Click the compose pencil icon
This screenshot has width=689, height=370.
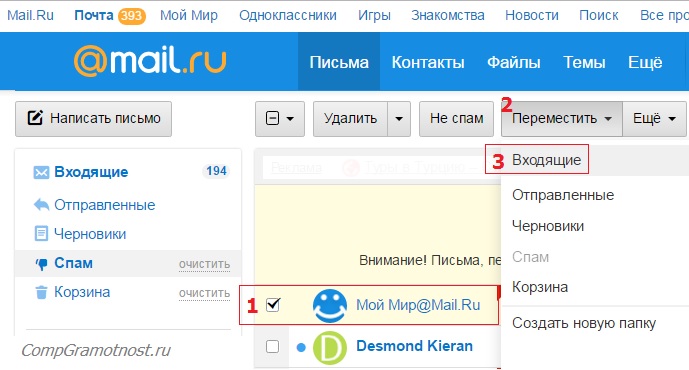point(35,118)
